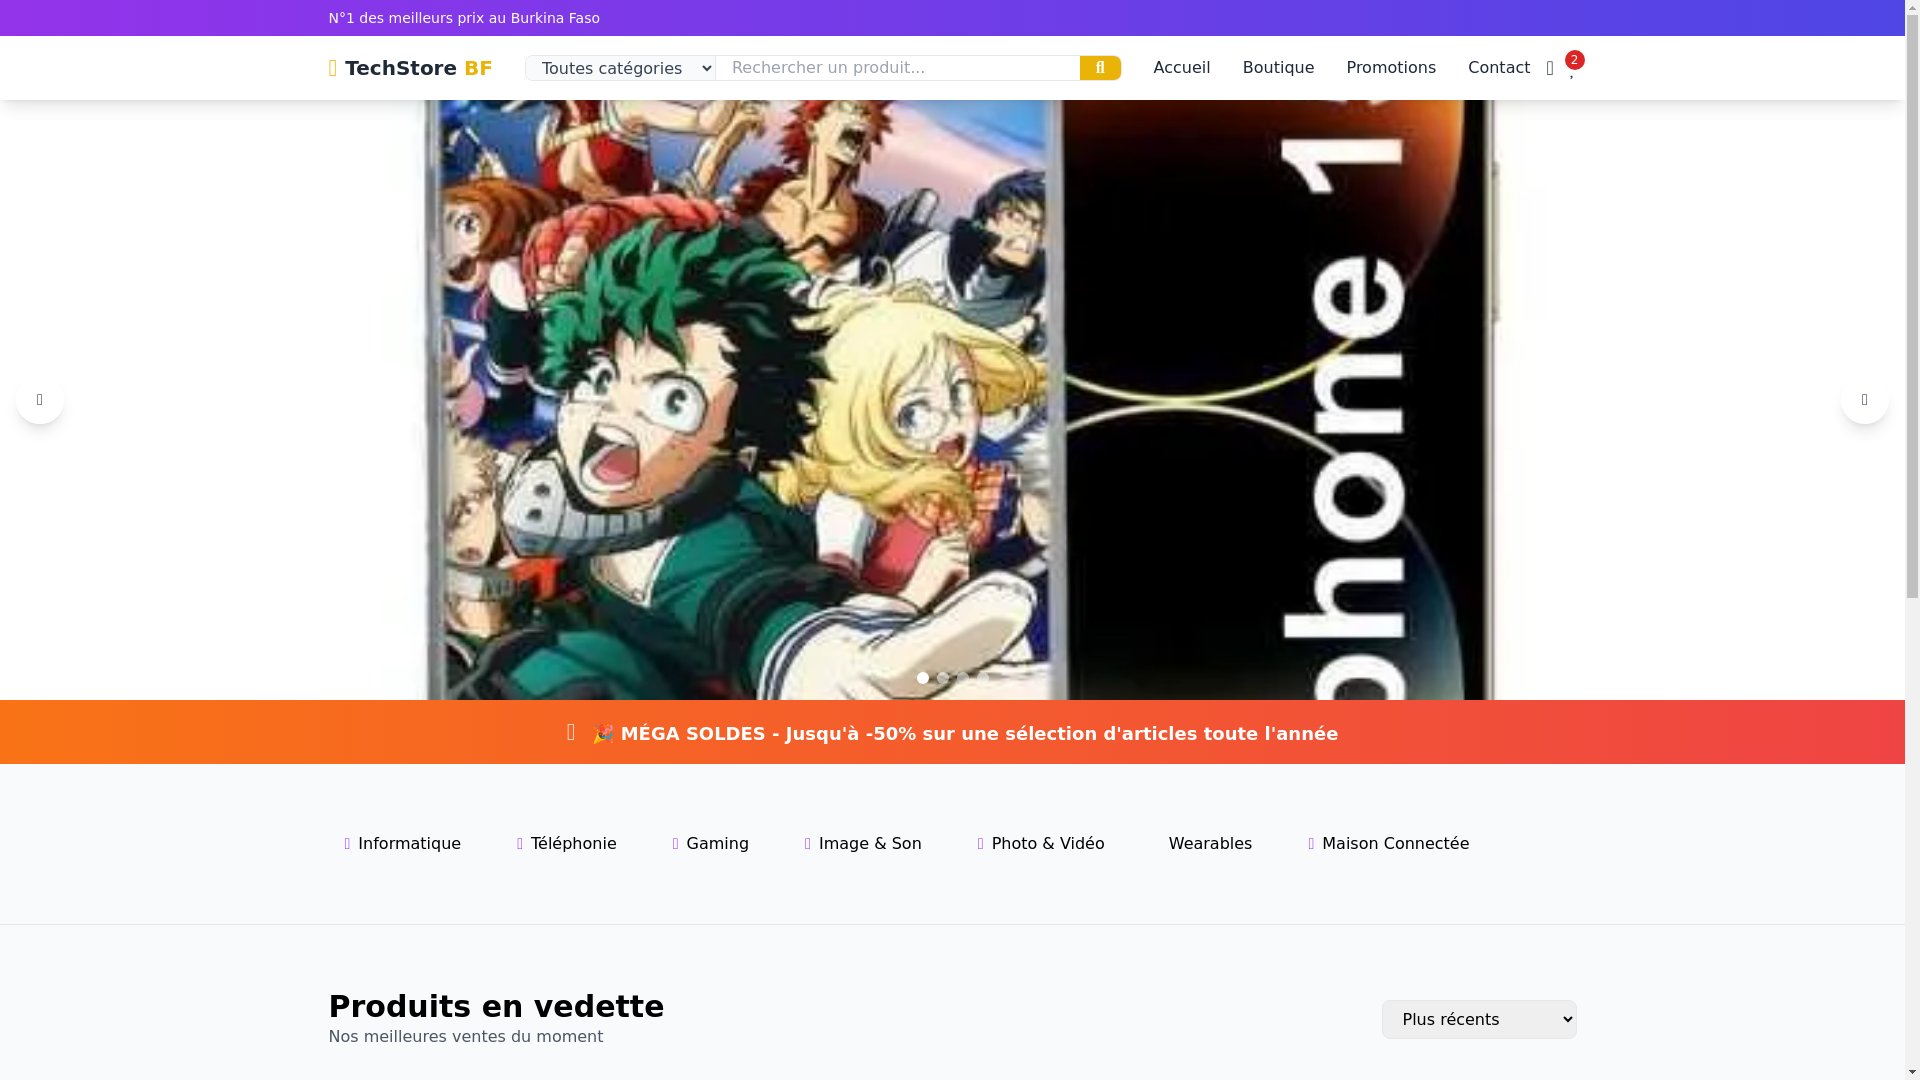Select the first carousel indicator dot
Screen dimensions: 1920x1080
(x=923, y=678)
